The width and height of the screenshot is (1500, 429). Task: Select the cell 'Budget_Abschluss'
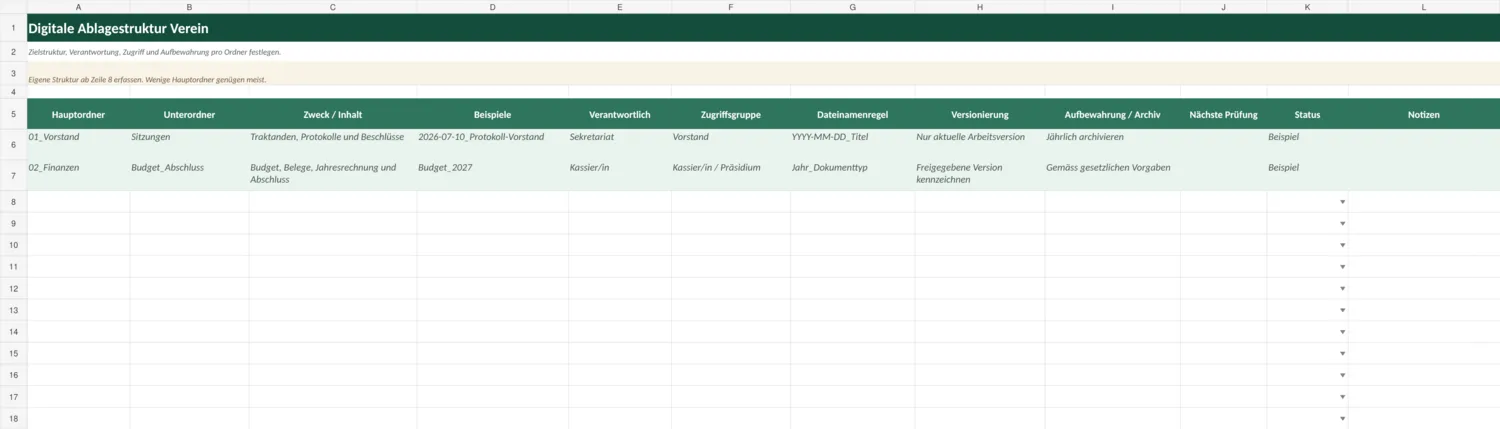tap(189, 175)
